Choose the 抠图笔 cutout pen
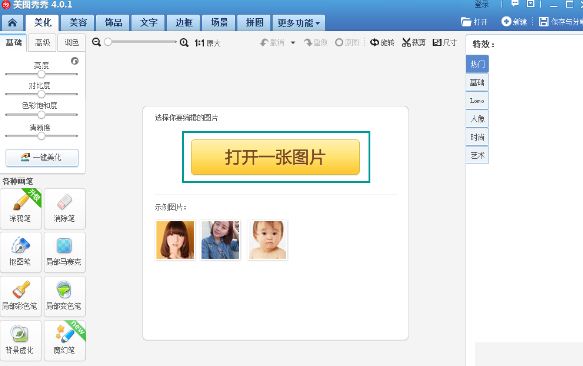The image size is (583, 366). (21, 252)
